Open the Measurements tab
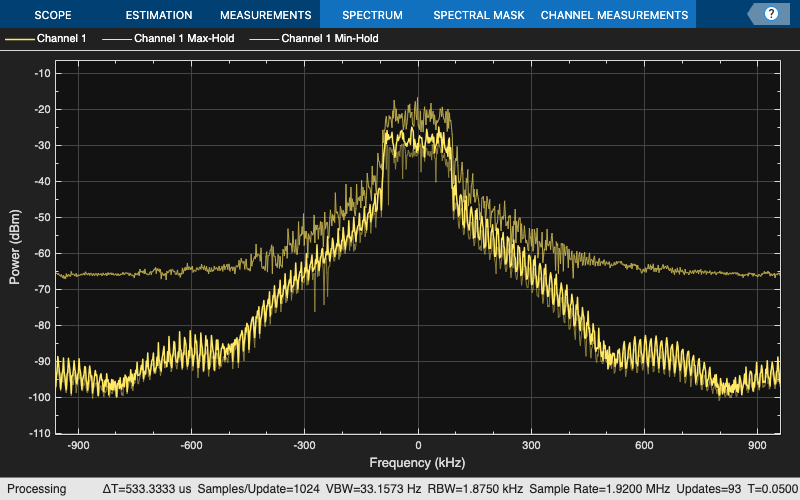The width and height of the screenshot is (800, 500). [265, 15]
